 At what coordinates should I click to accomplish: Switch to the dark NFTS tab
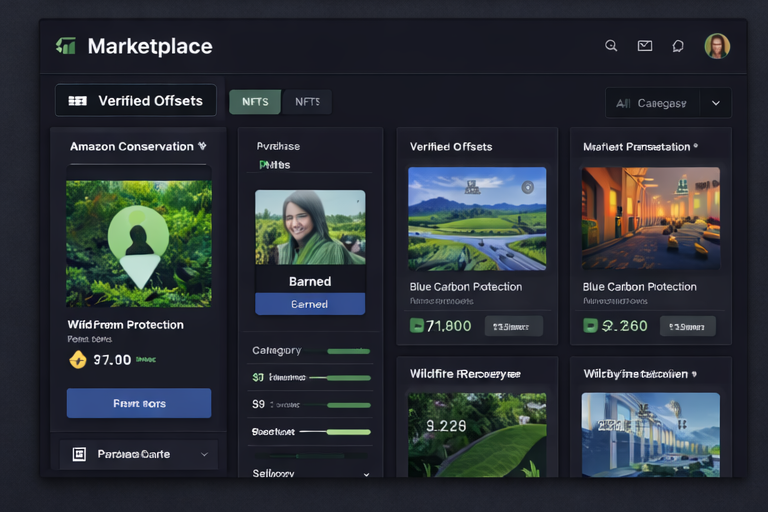(307, 102)
